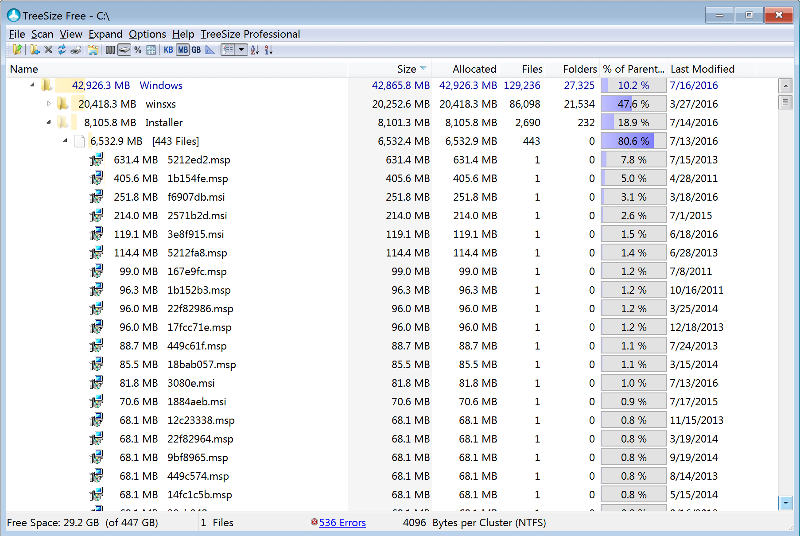Click the vertical scrollbar thumb
Viewport: 800px width, 536px height.
pos(785,101)
